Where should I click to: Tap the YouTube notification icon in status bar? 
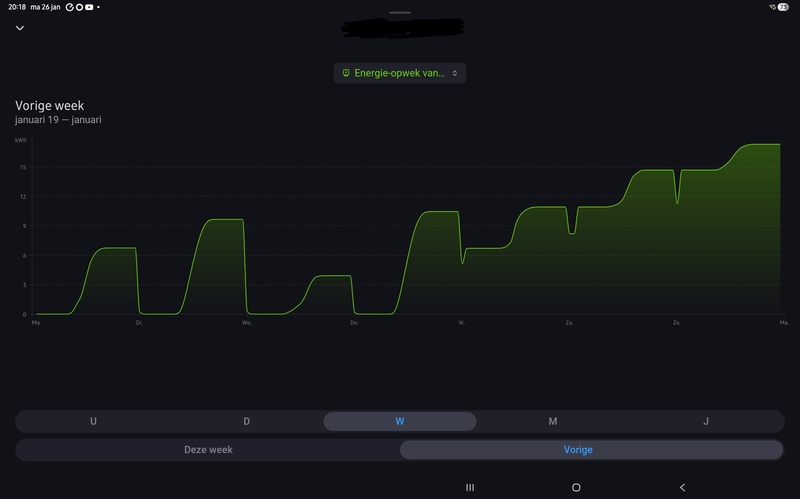click(89, 7)
